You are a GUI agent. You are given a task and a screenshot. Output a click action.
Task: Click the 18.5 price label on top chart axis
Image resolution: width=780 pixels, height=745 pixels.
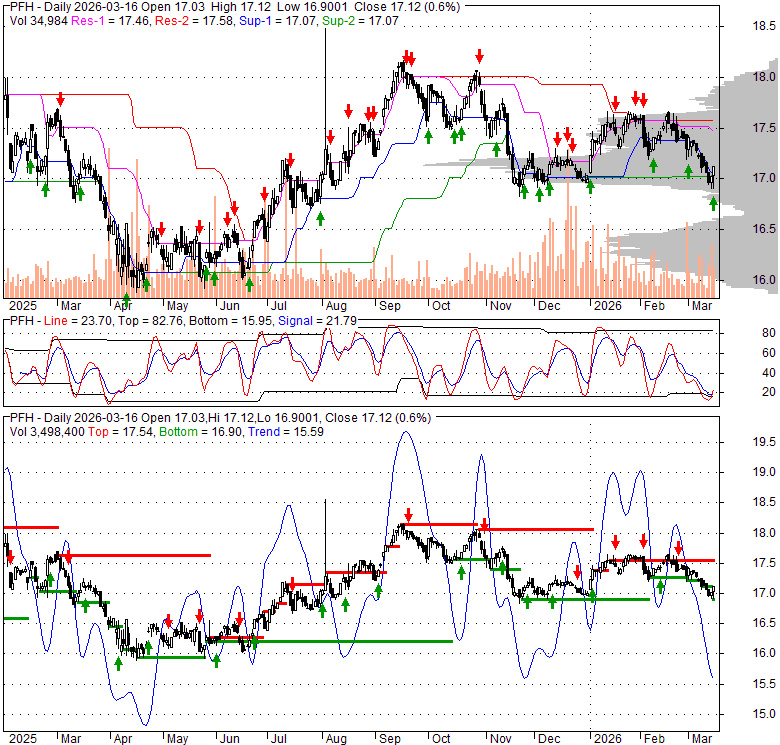(x=764, y=26)
